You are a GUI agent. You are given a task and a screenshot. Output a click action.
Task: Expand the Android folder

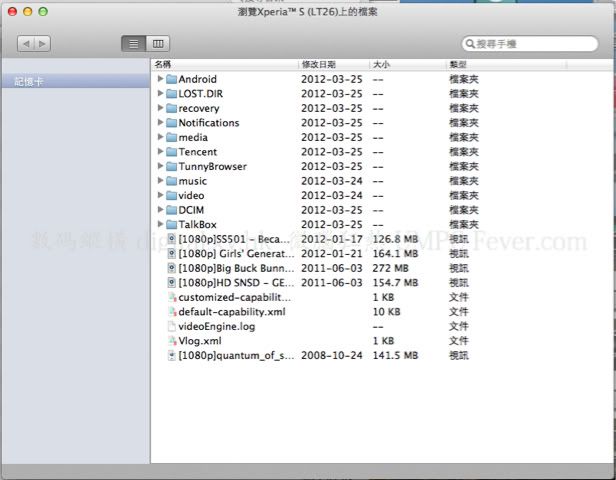coord(160,79)
